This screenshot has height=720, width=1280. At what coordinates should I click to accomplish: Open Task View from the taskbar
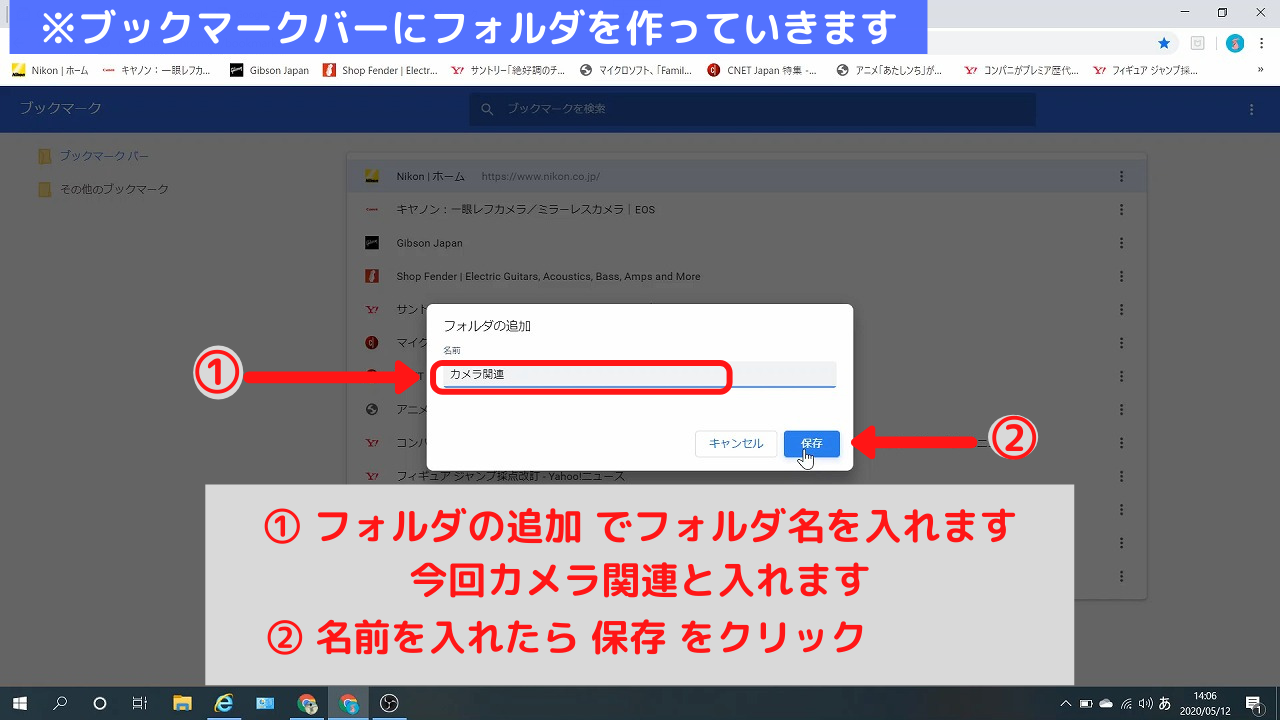[x=140, y=703]
